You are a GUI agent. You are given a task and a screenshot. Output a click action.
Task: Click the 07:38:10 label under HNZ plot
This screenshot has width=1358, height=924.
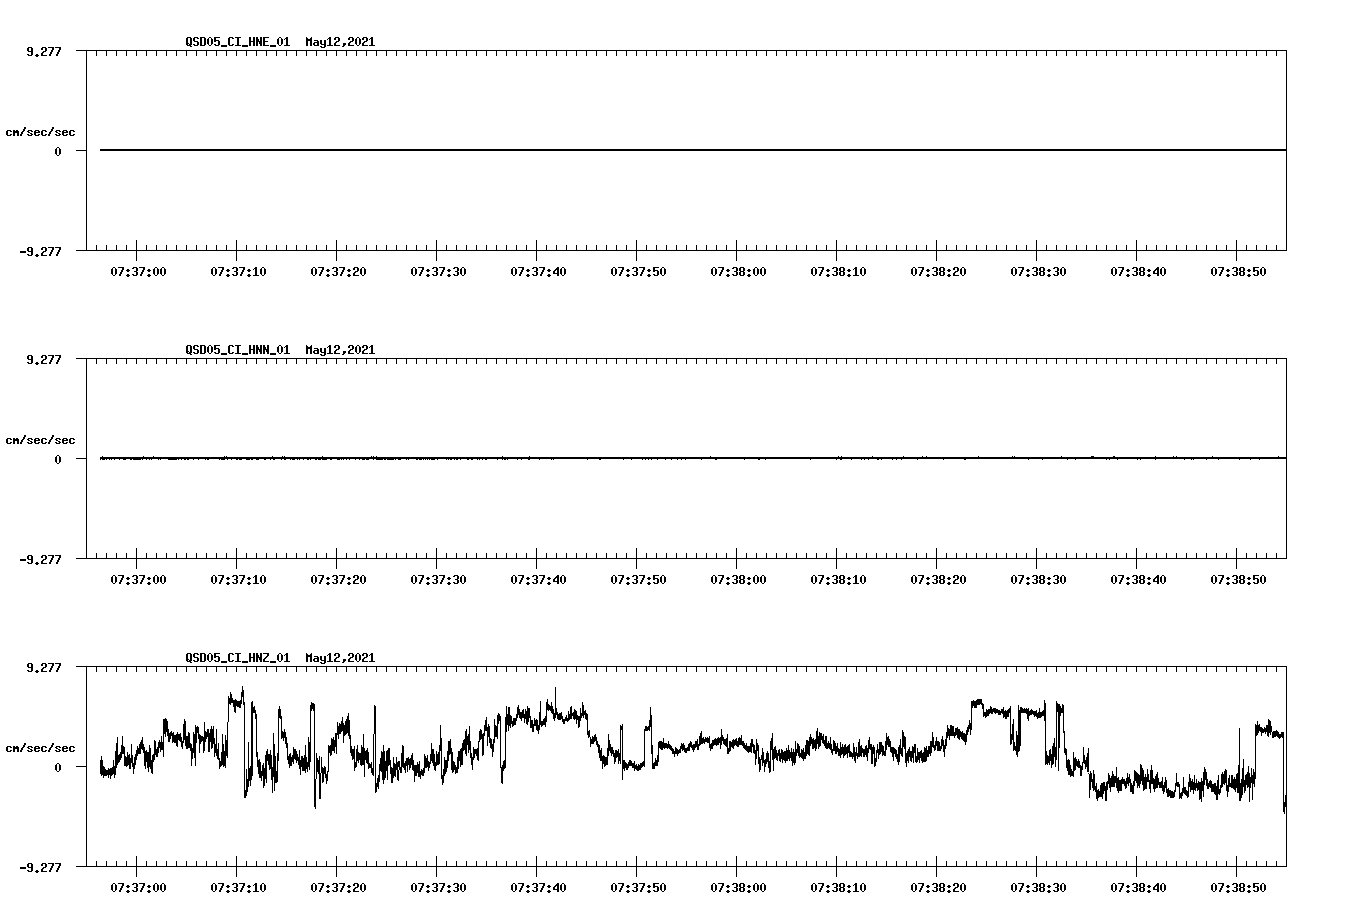[838, 888]
